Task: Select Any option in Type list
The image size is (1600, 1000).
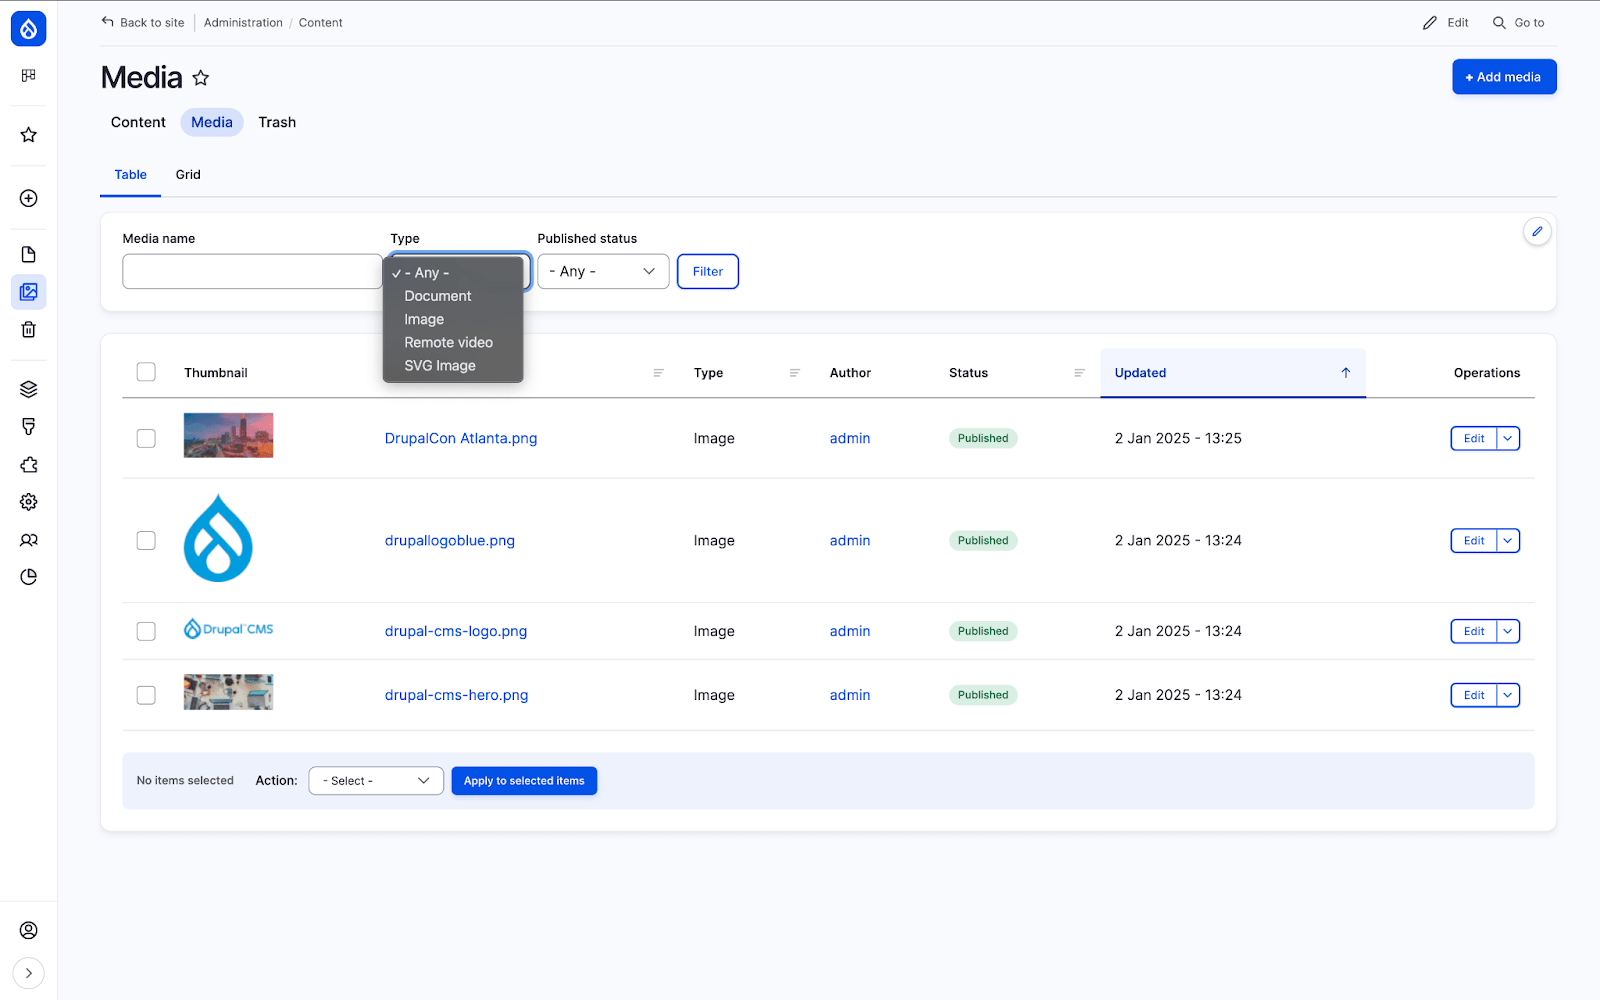Action: click(x=453, y=273)
